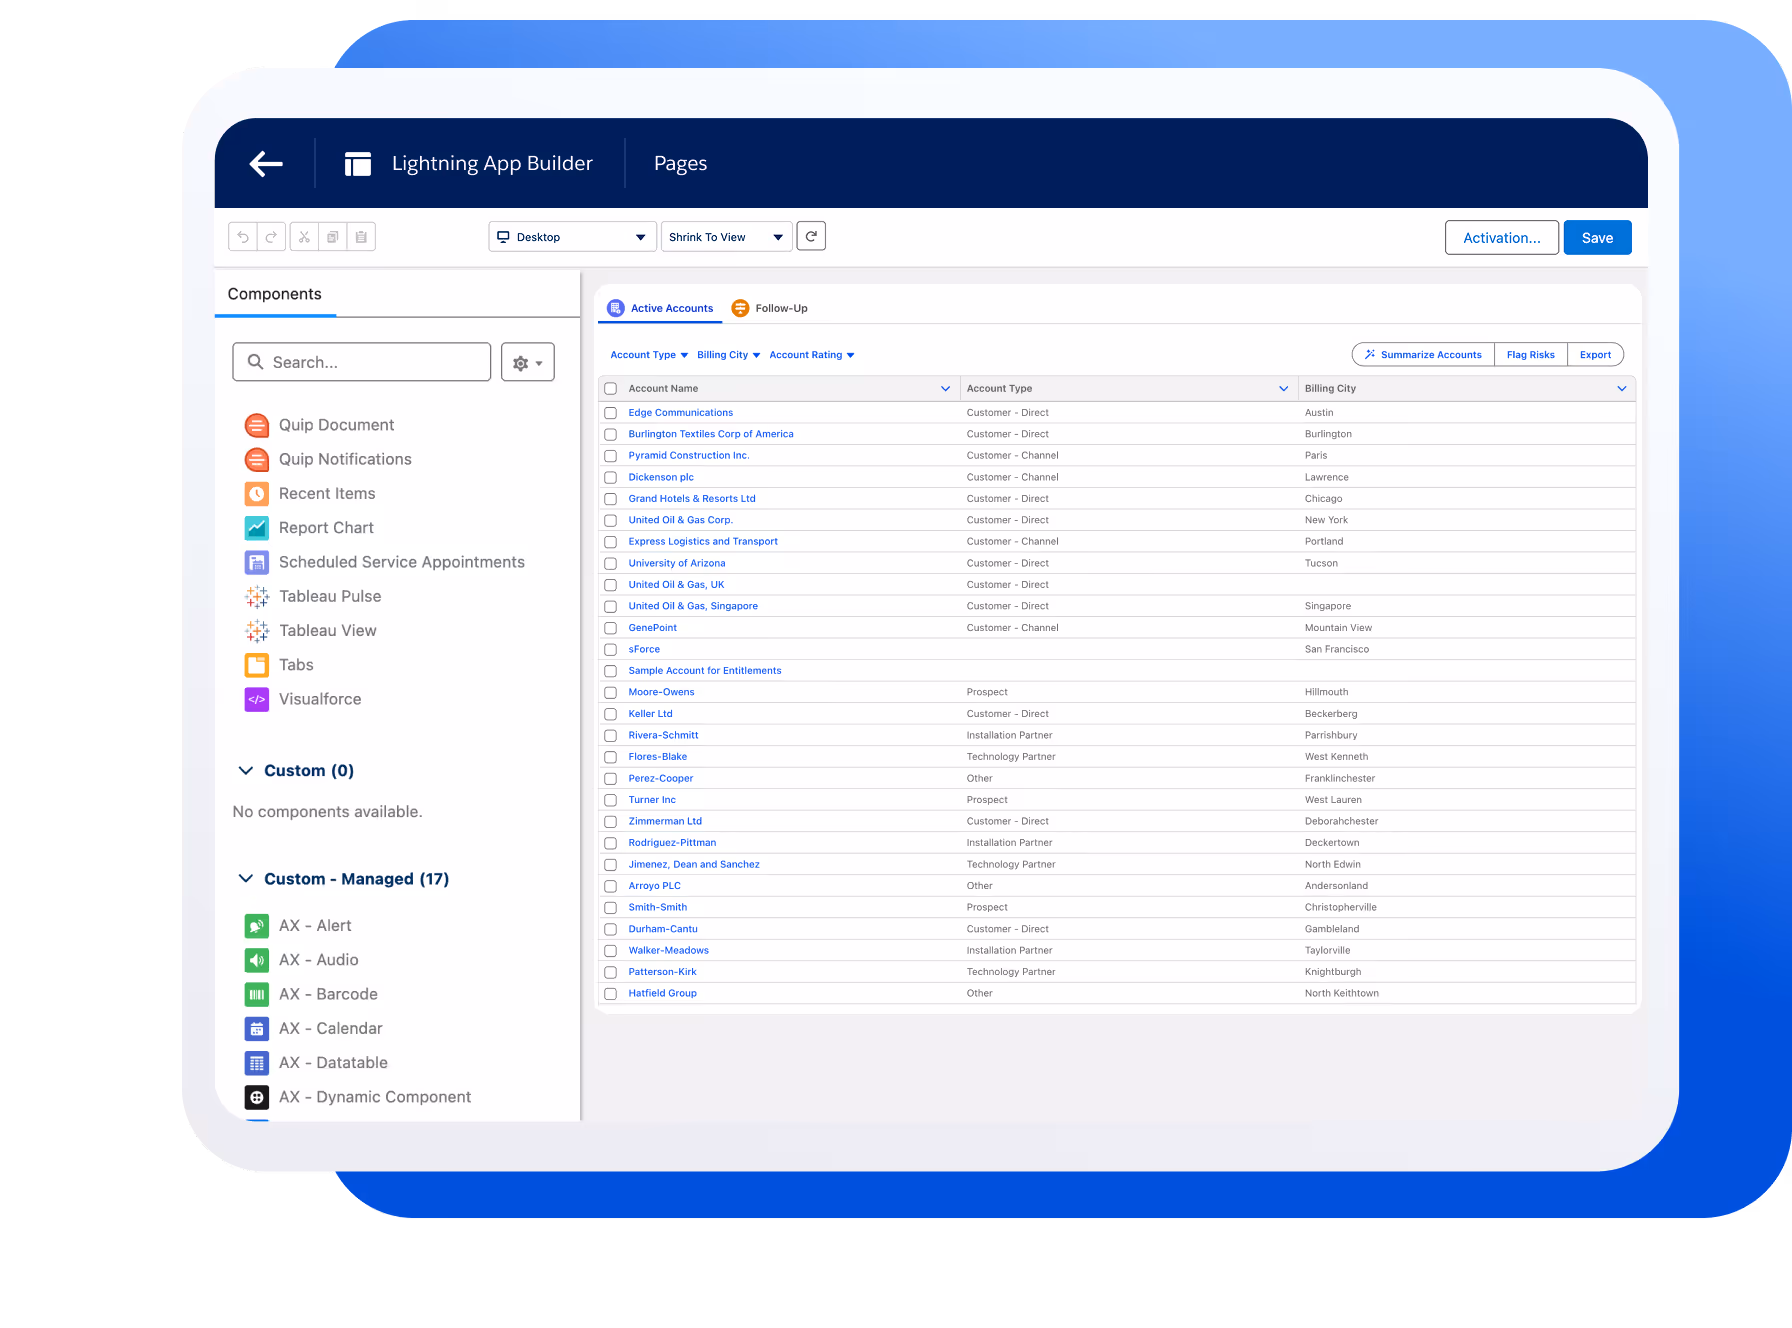
Task: Select the Report Chart component icon
Action: 257,528
